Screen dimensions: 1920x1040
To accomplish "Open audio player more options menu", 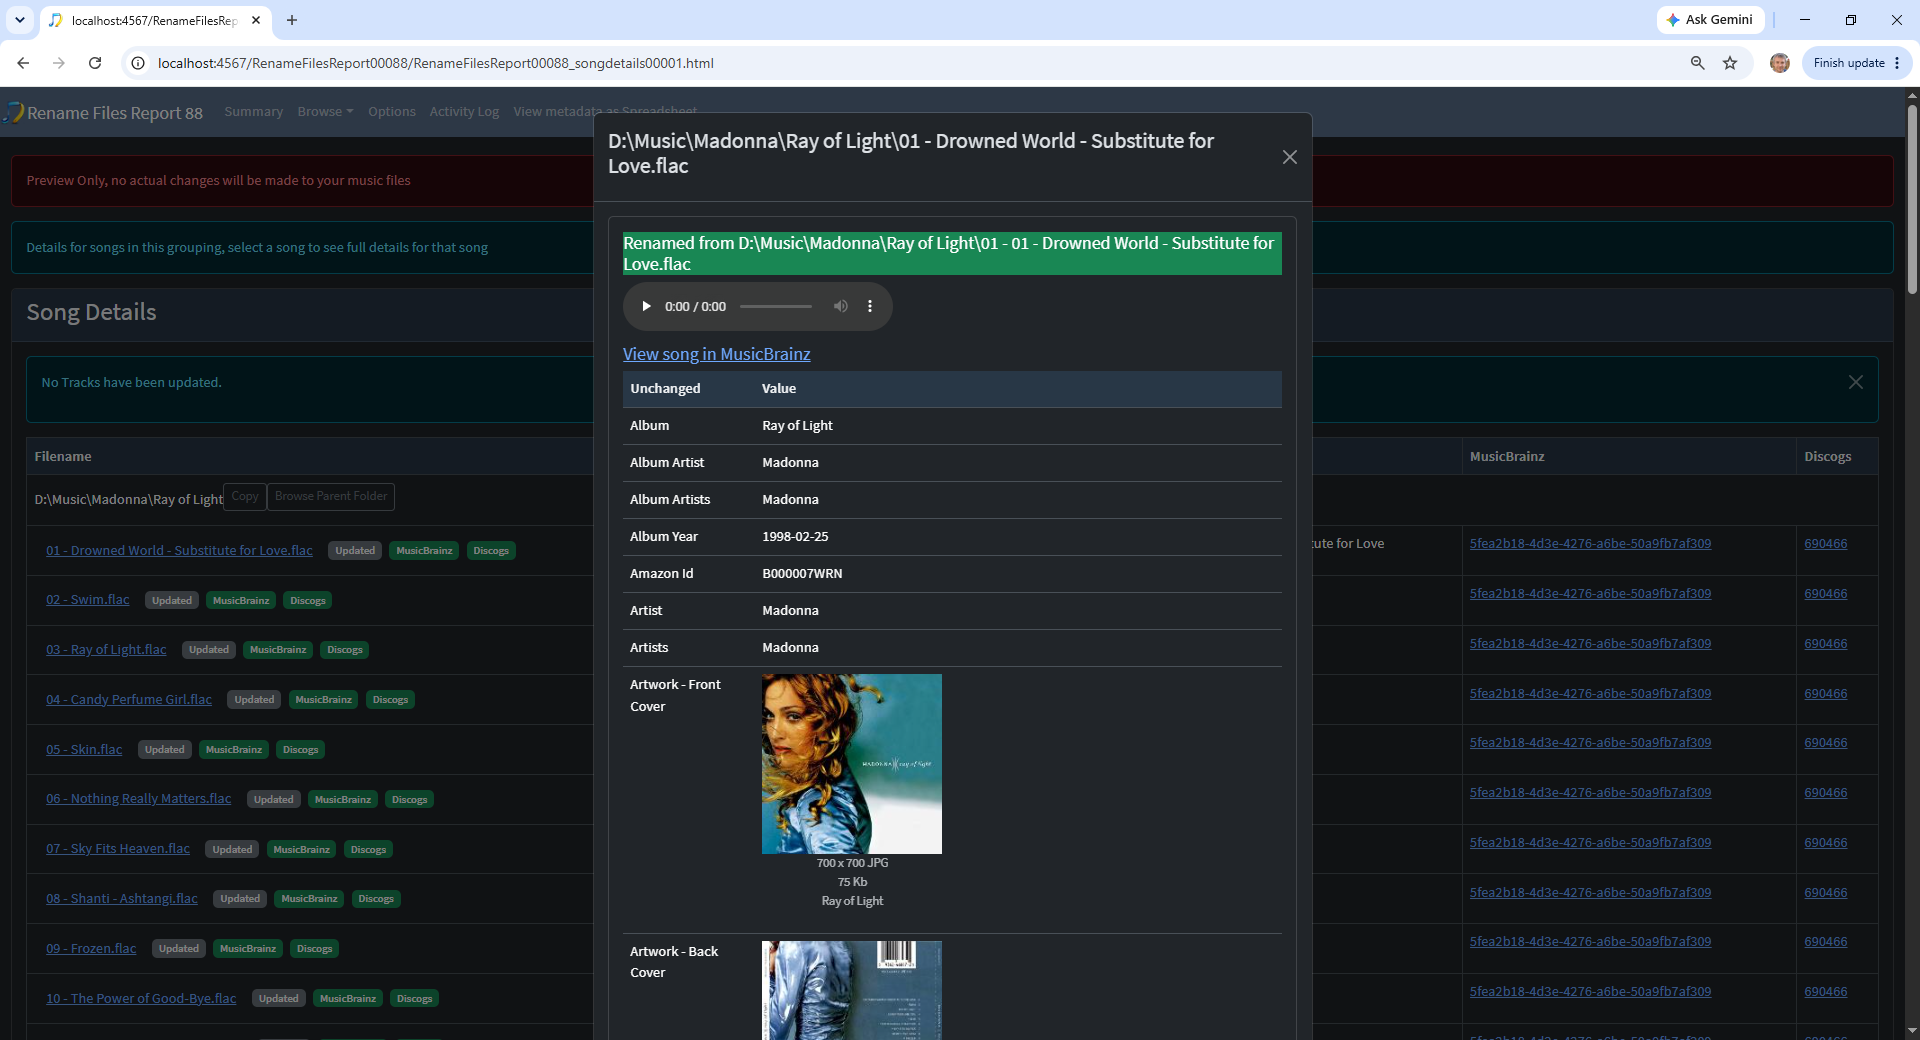I will [x=870, y=306].
